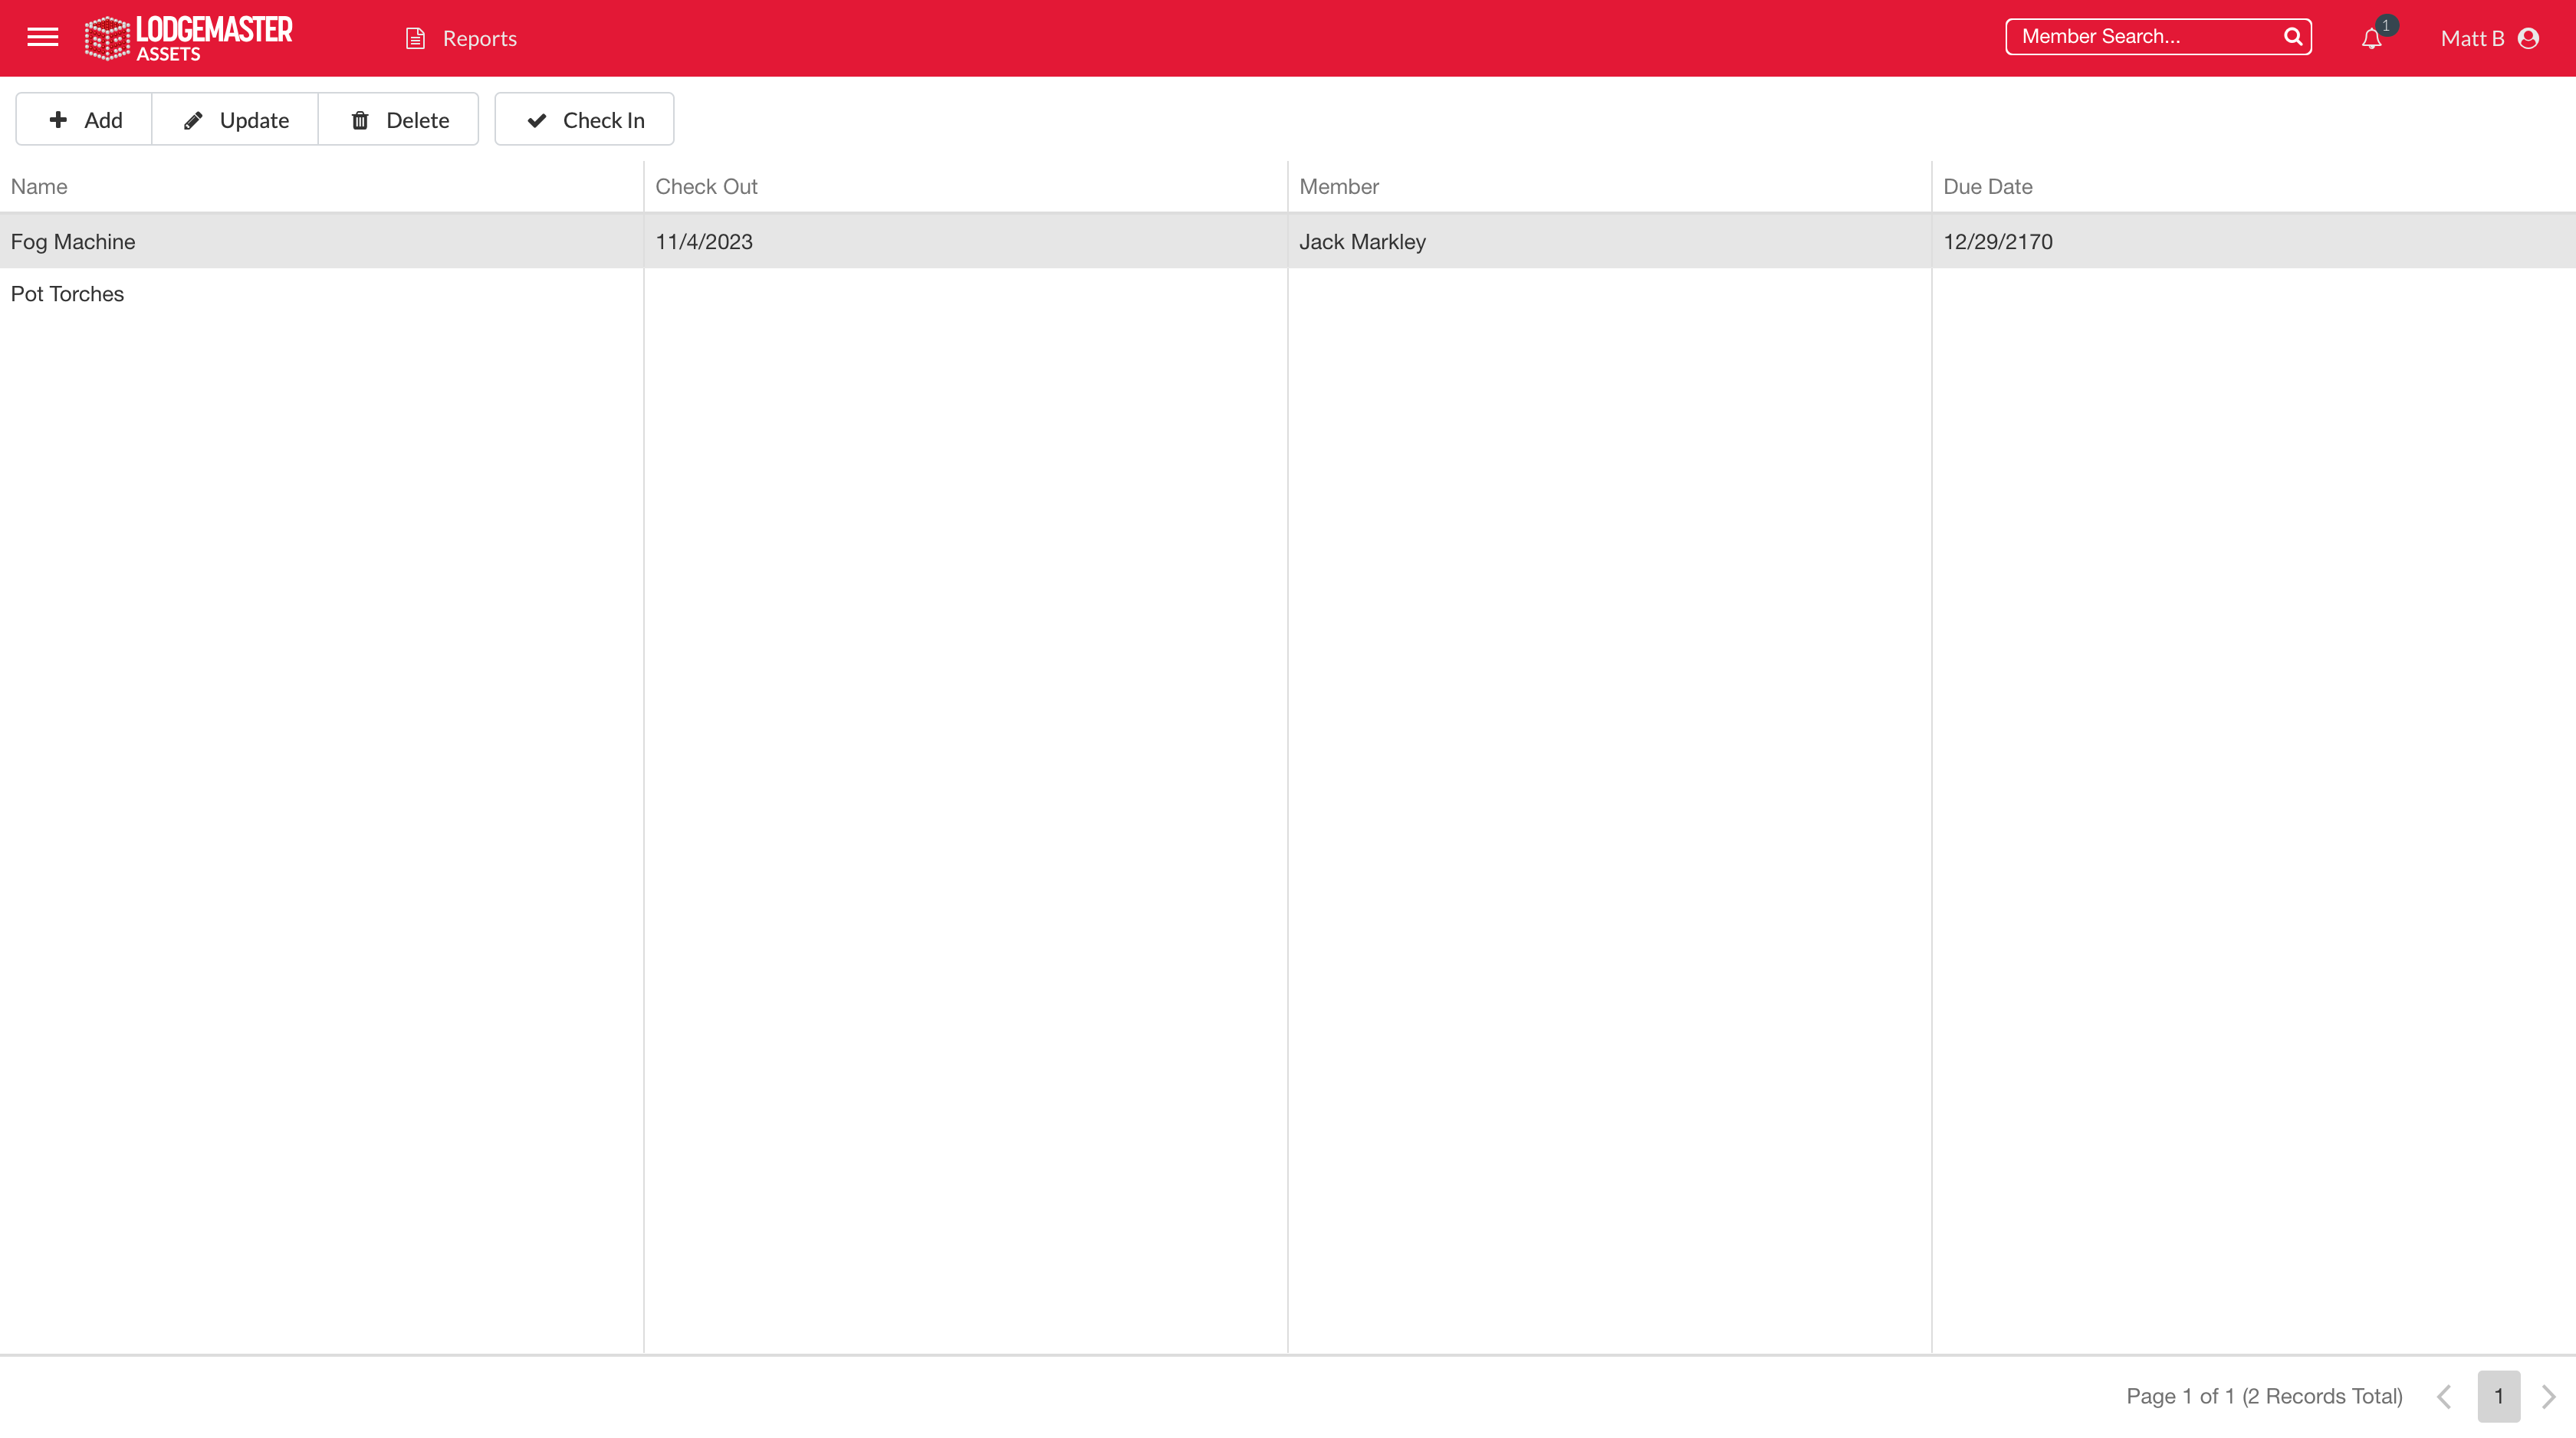Sort by Check Out column header
Viewport: 2576px width, 1438px height.
[706, 187]
